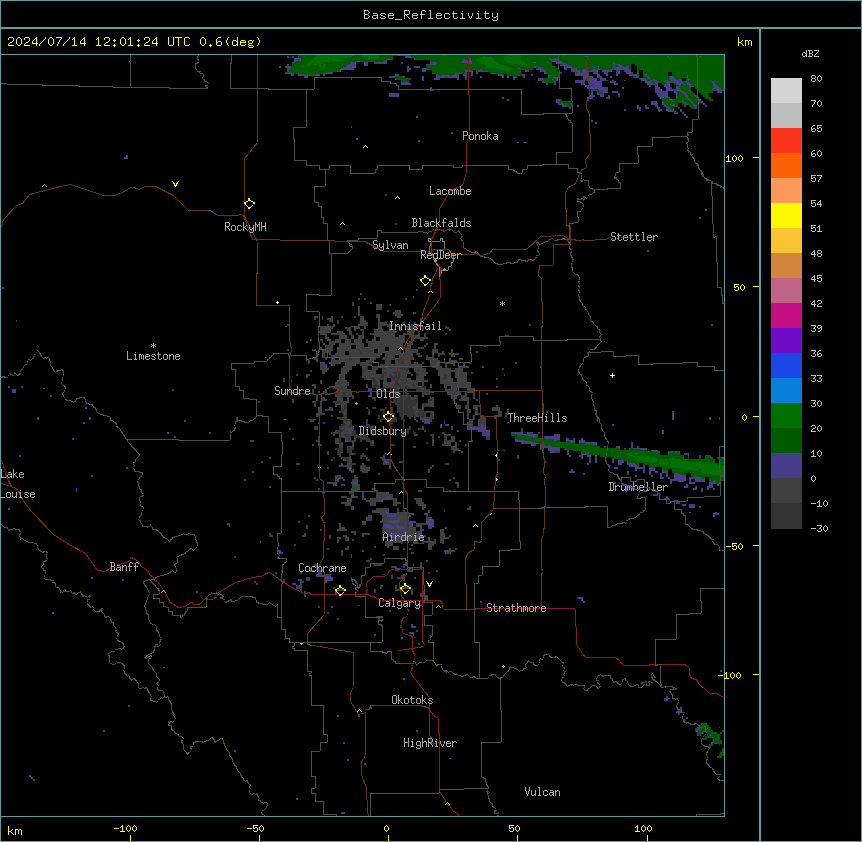Click the Calgary city label
Screen dimensions: 862x842
click(400, 603)
